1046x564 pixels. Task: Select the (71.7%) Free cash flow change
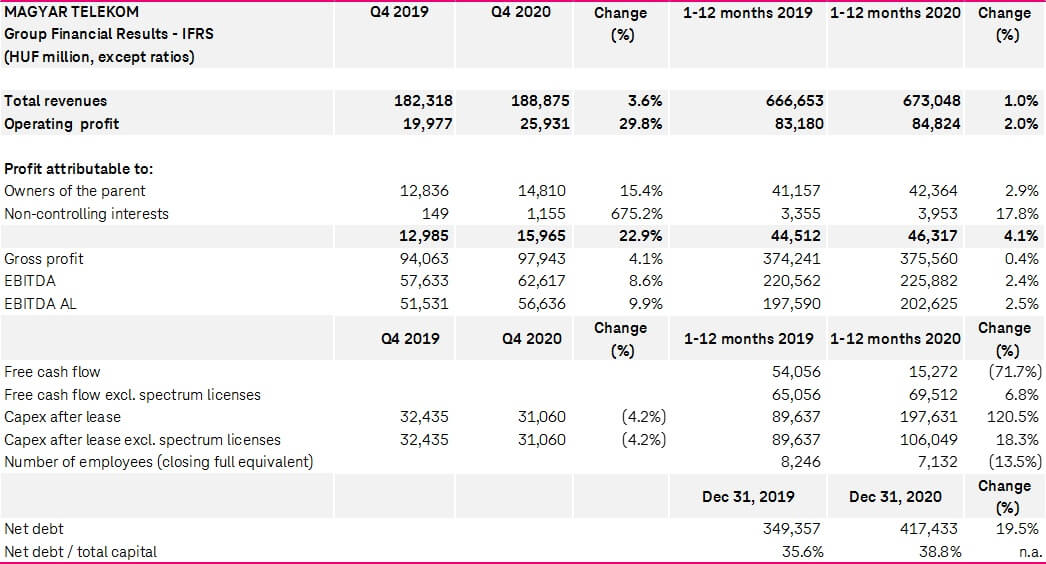coord(1015,372)
